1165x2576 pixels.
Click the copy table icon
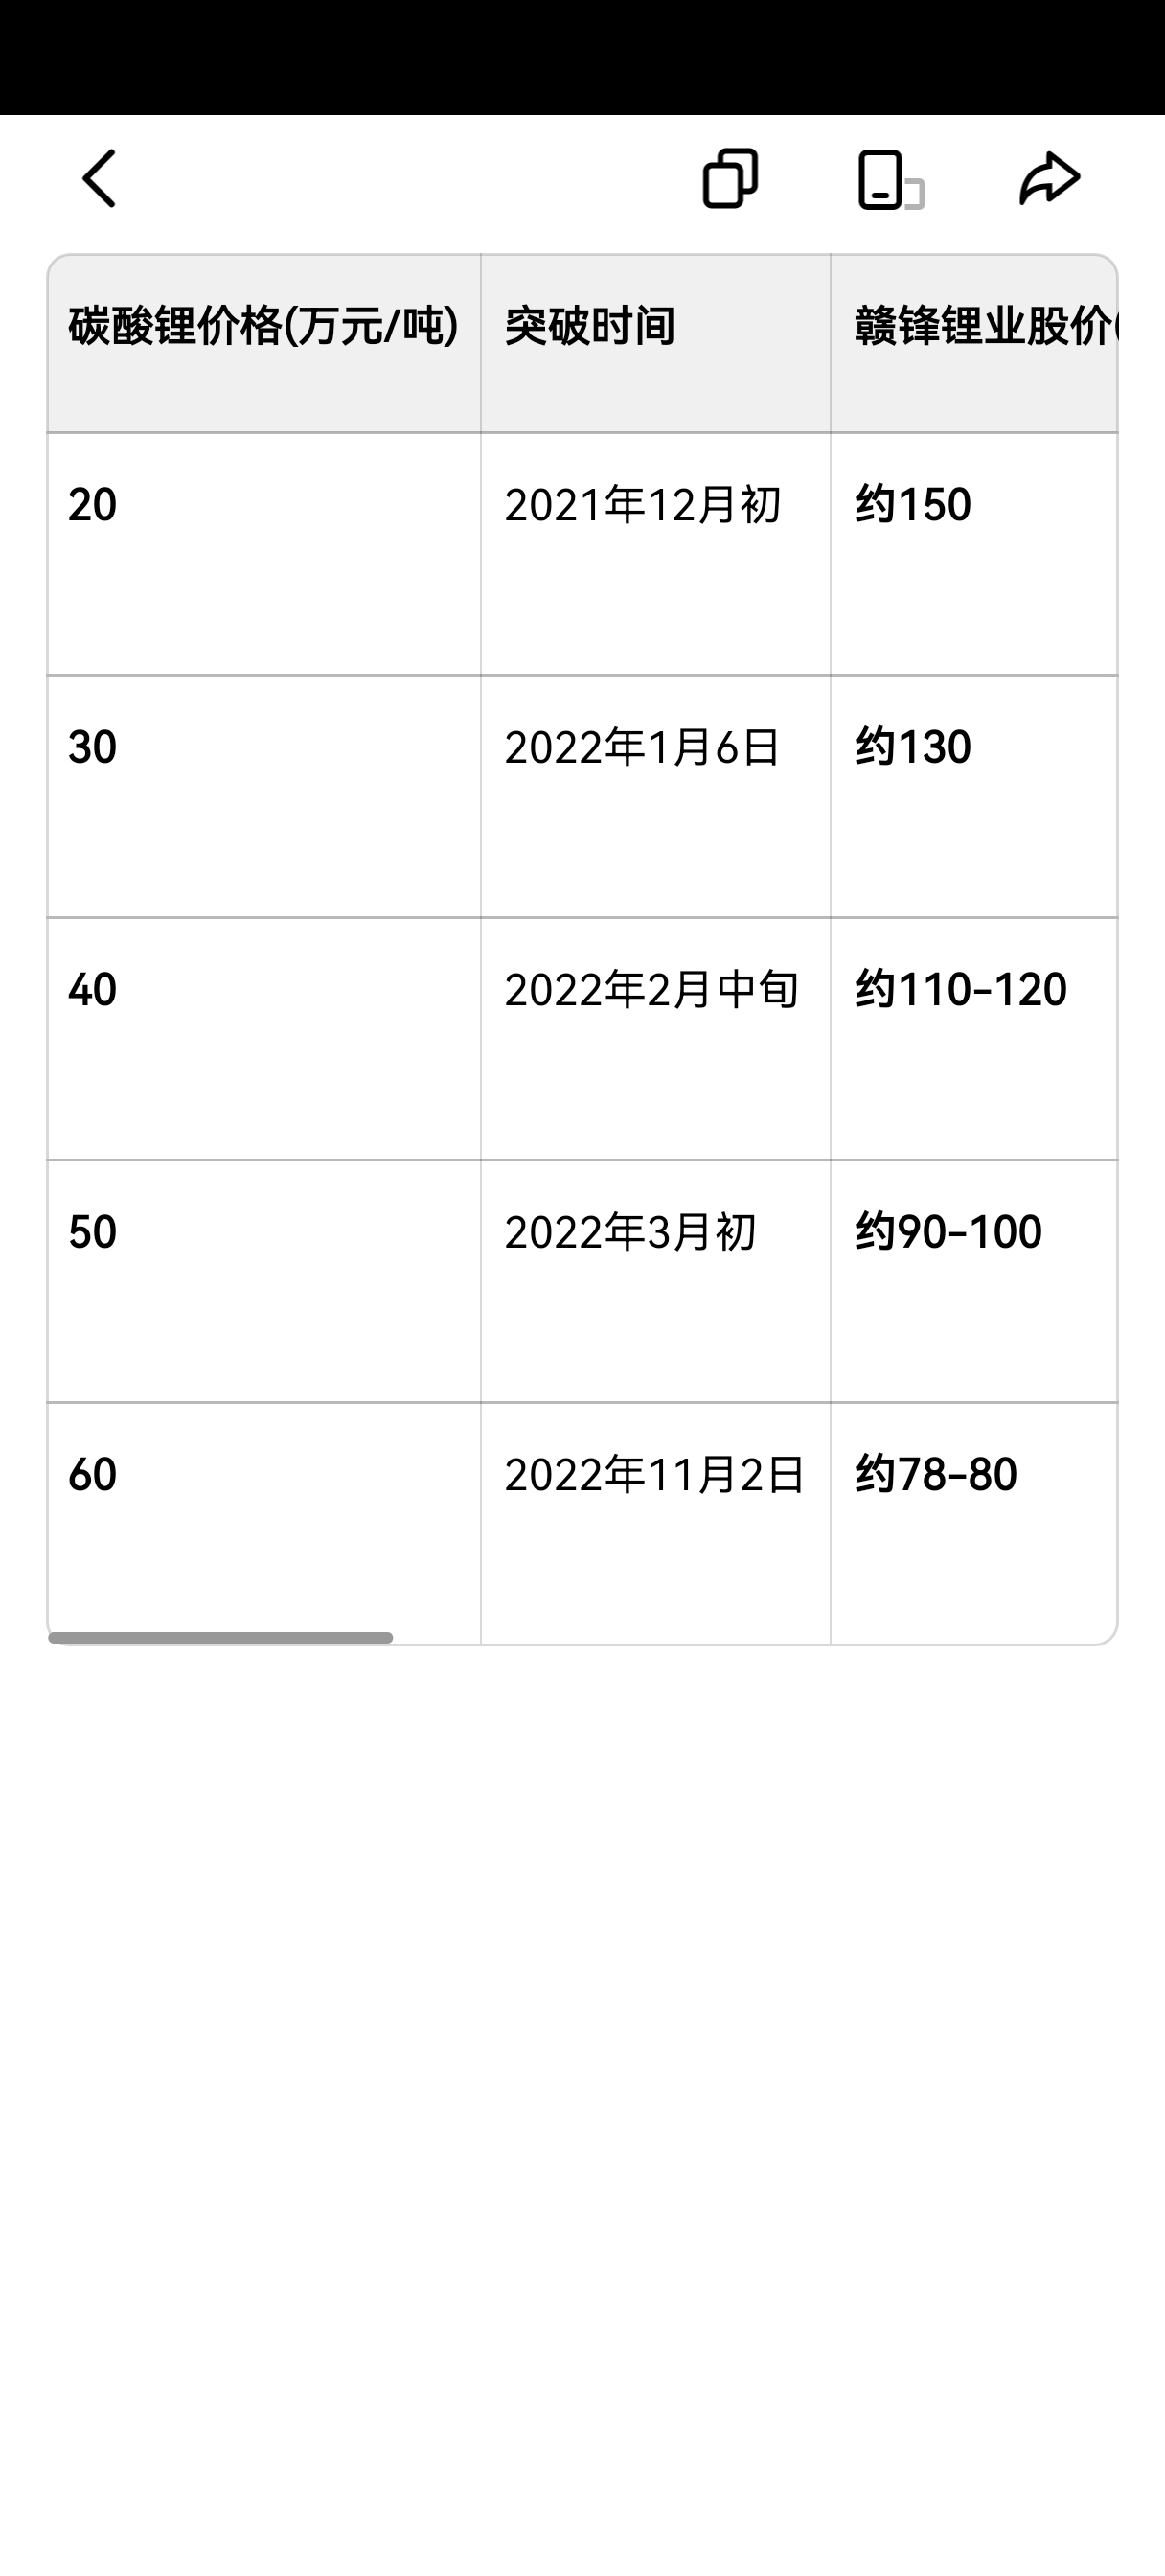click(x=730, y=179)
